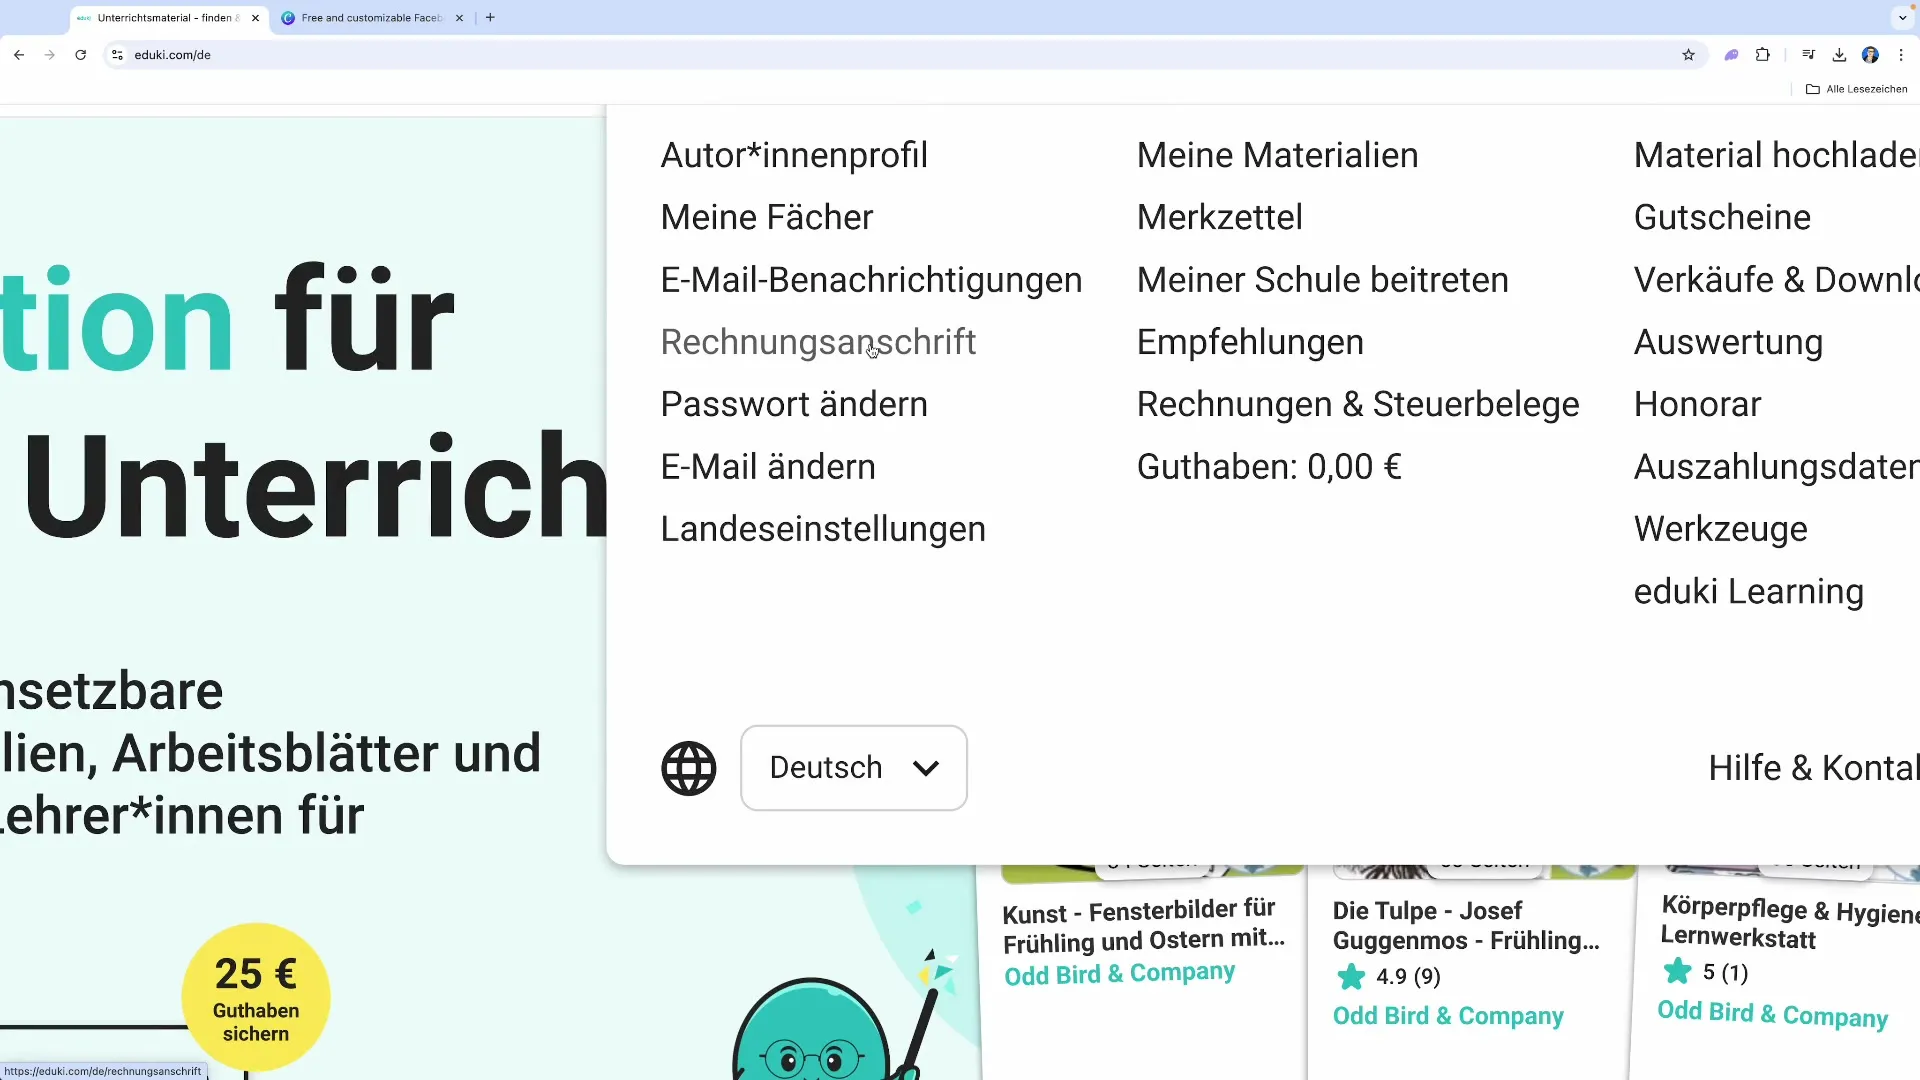Open Chrome Downloads icon

click(1838, 55)
